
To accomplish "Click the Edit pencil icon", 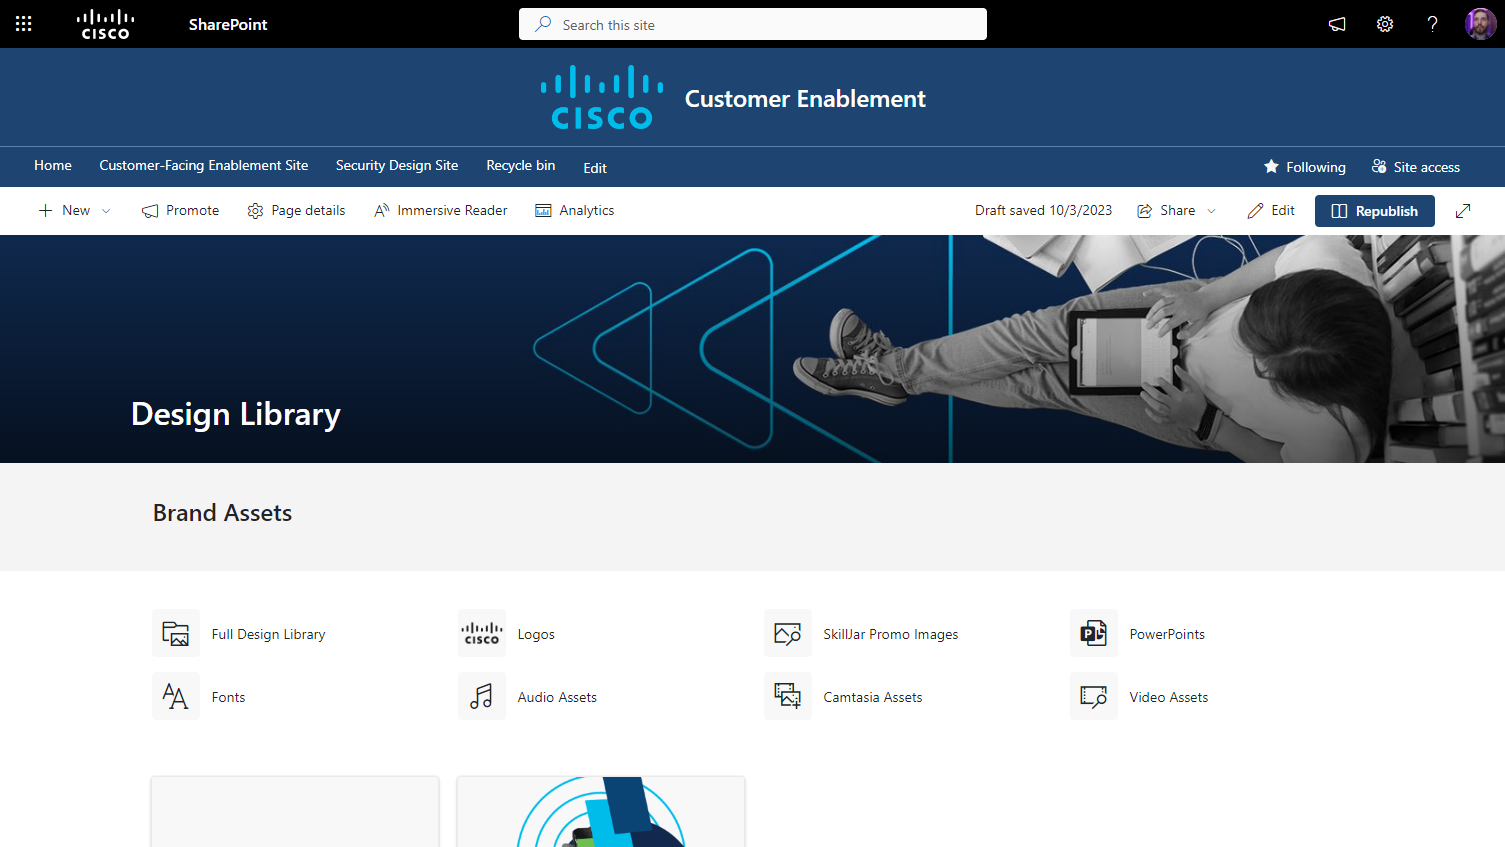I will coord(1255,211).
